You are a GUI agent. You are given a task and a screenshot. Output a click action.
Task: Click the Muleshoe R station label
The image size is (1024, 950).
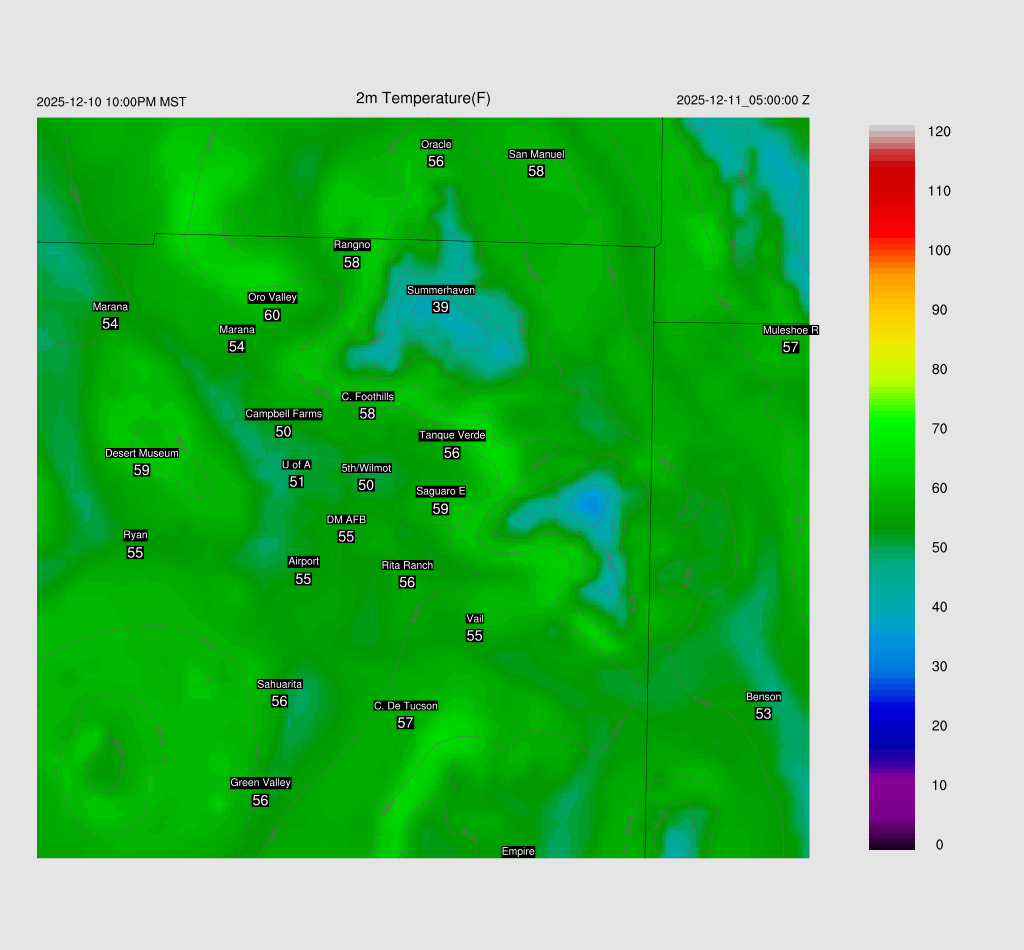[790, 330]
